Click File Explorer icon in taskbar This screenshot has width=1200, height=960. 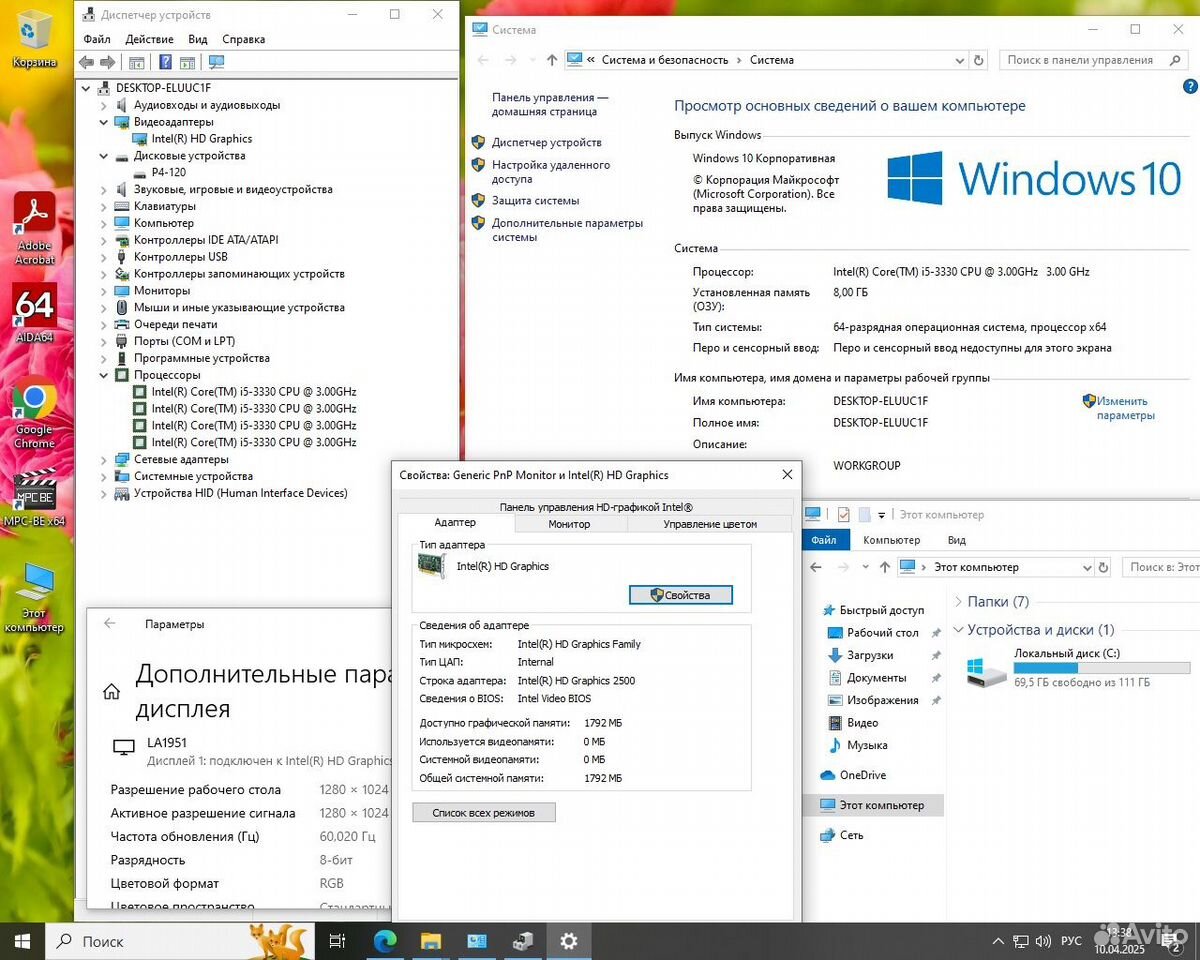431,941
